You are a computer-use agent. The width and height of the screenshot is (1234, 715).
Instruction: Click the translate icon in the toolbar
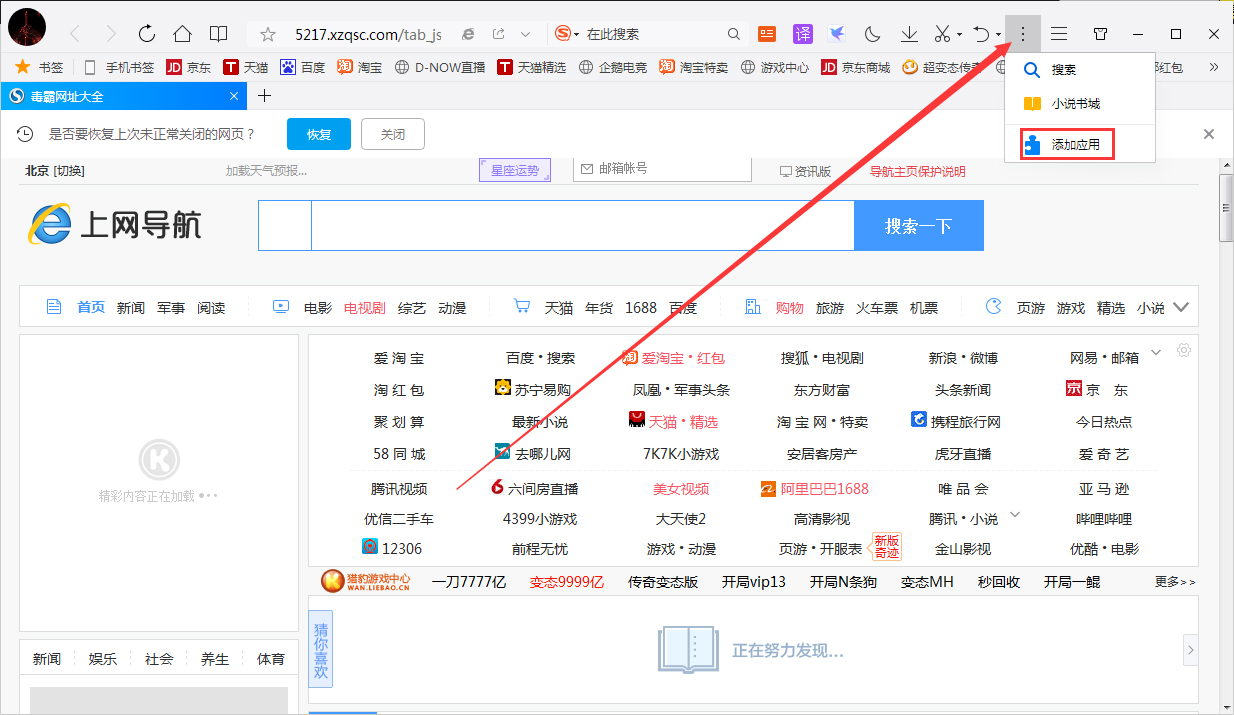(803, 33)
